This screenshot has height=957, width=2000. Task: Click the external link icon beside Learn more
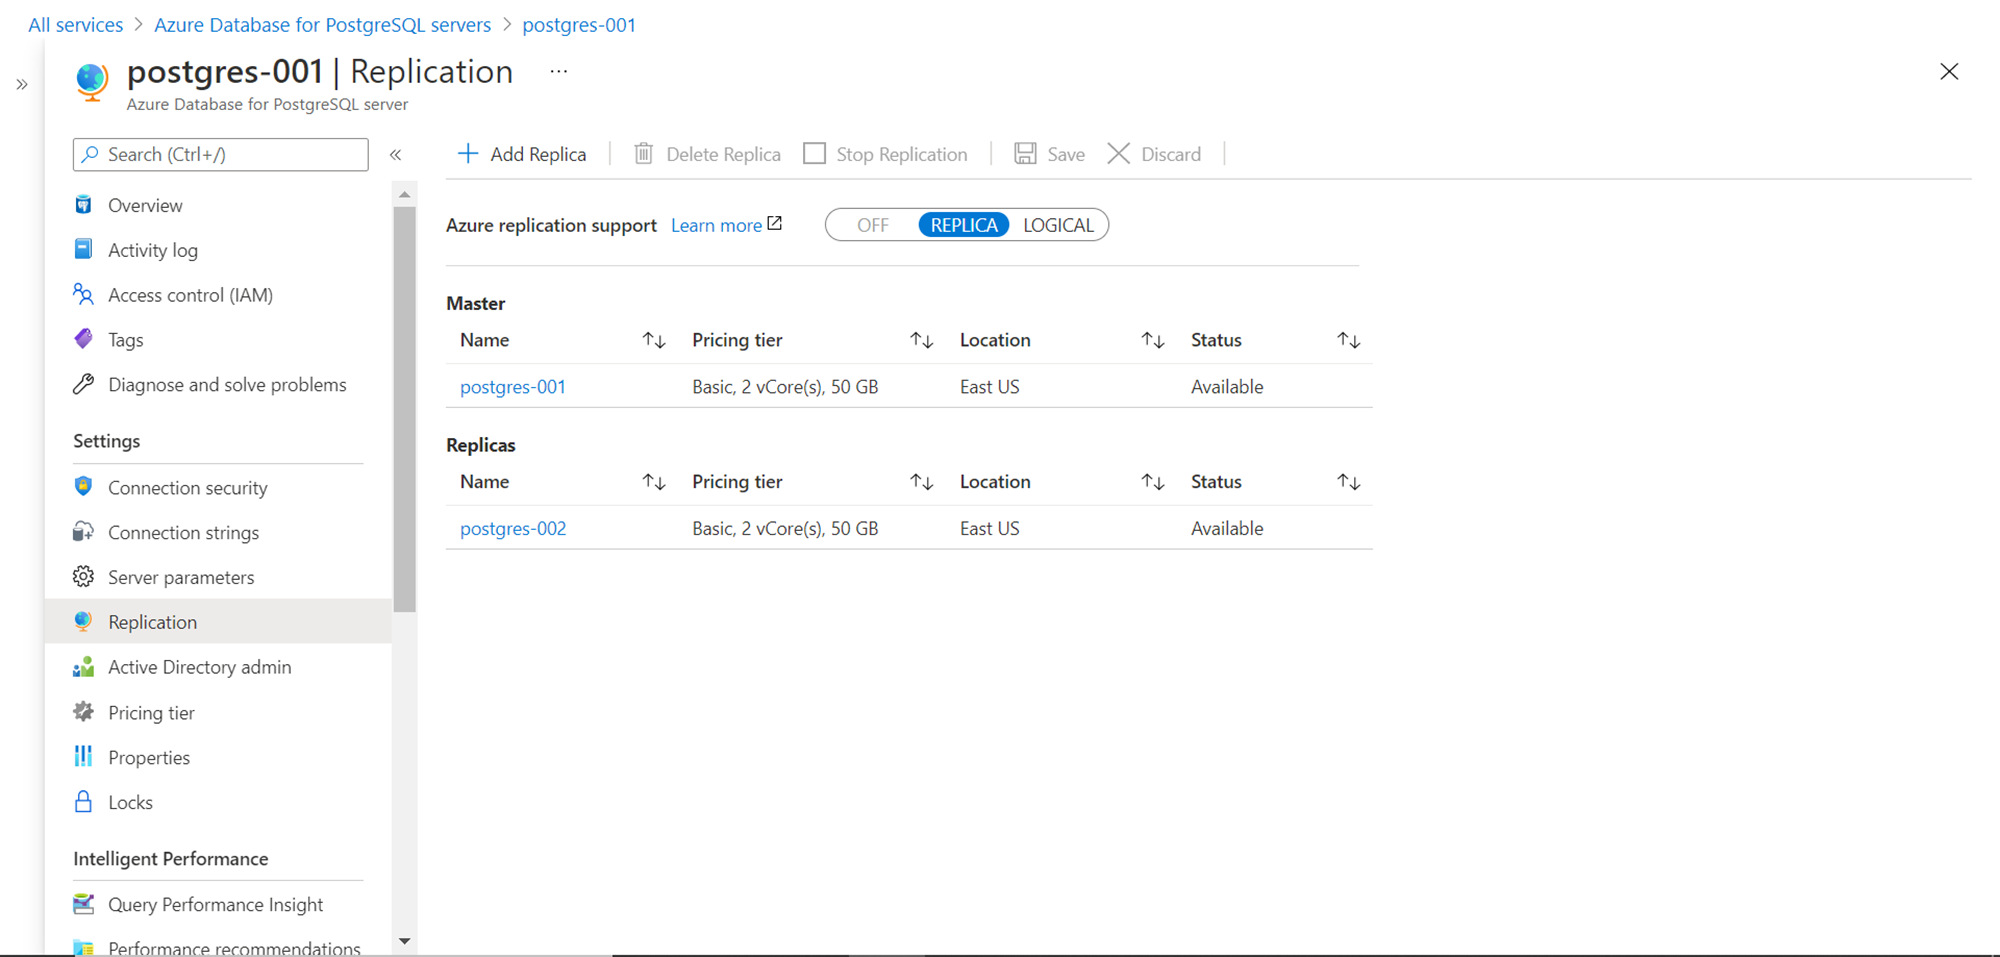[x=775, y=223]
